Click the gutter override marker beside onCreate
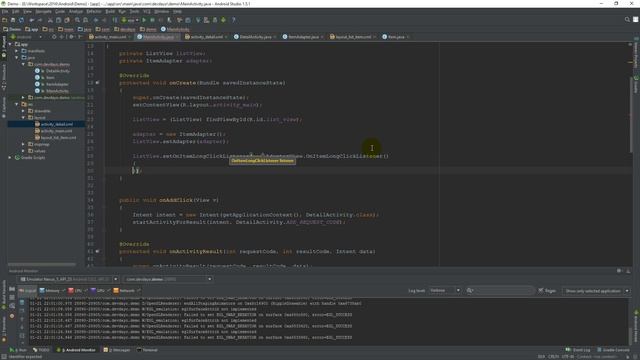Image resolution: width=640 pixels, height=360 pixels. [x=98, y=82]
